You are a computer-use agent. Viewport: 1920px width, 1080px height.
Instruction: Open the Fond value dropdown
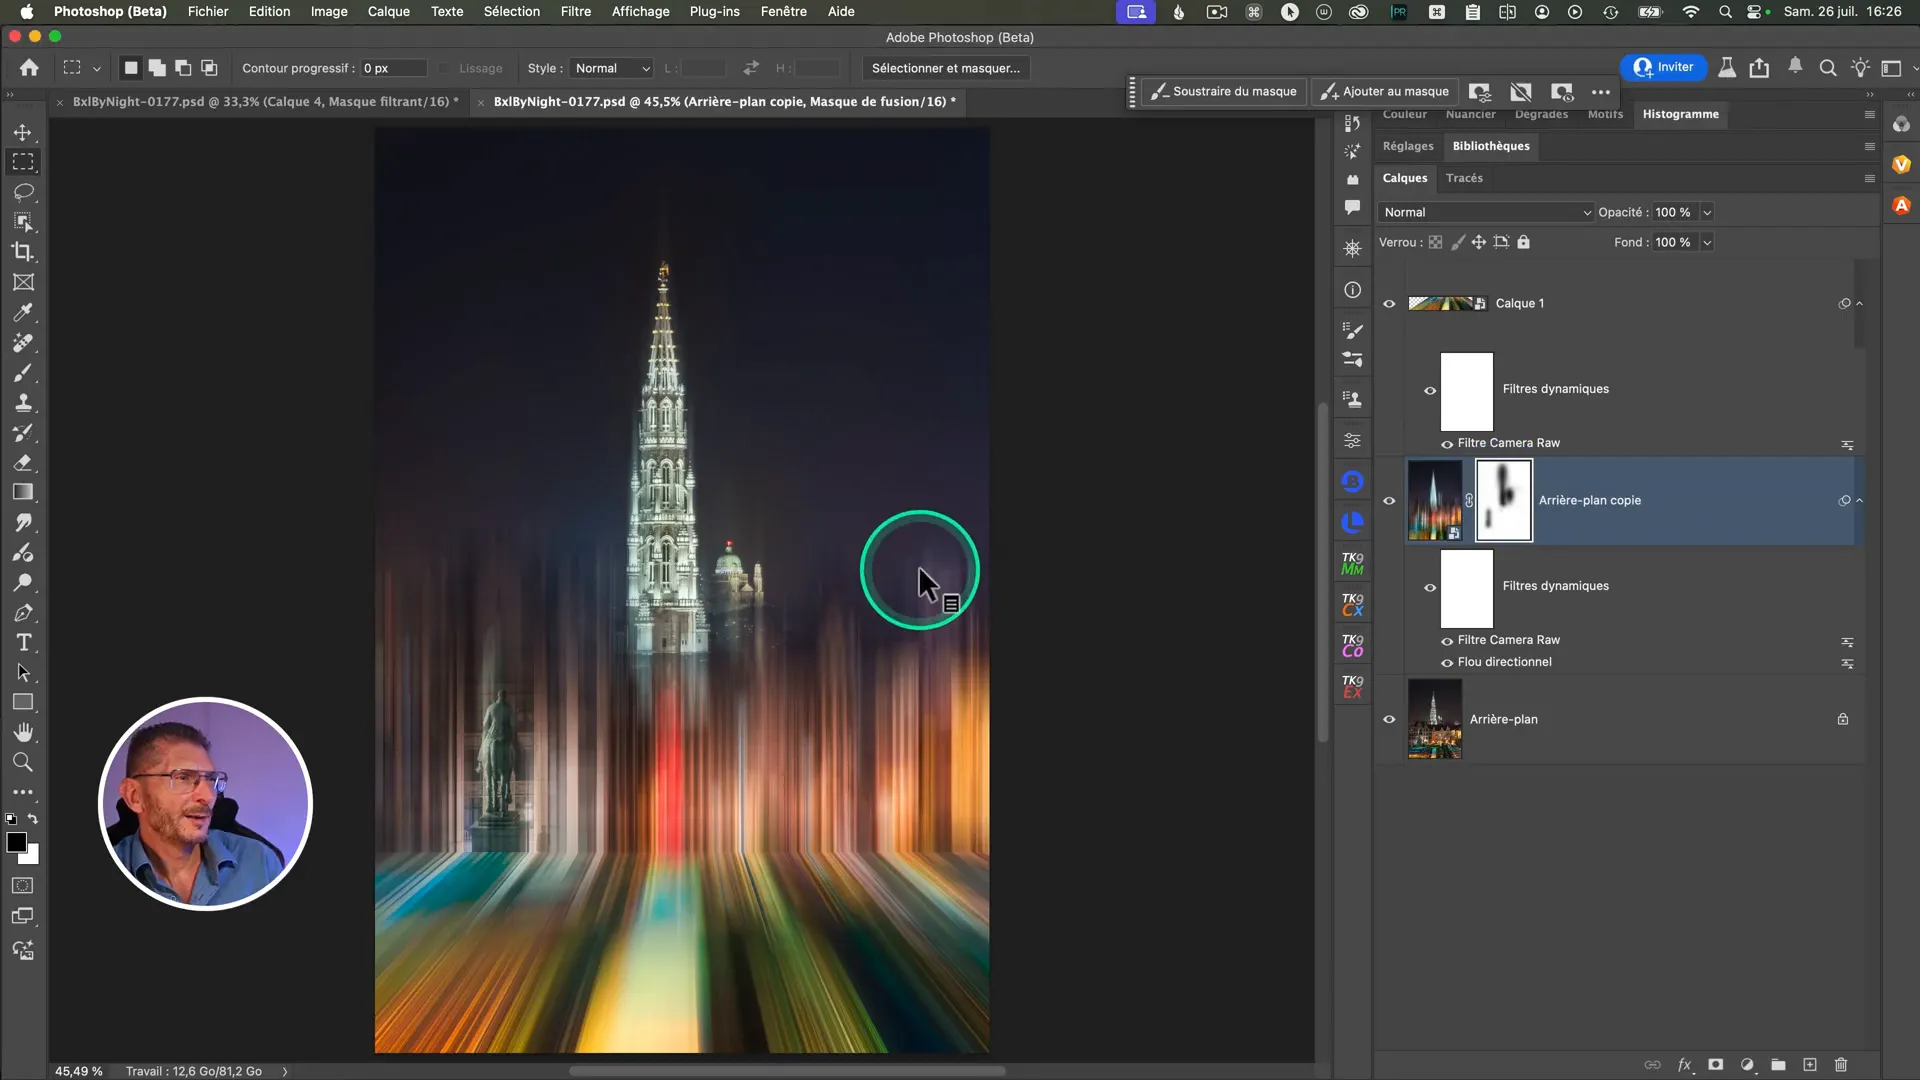pos(1707,242)
